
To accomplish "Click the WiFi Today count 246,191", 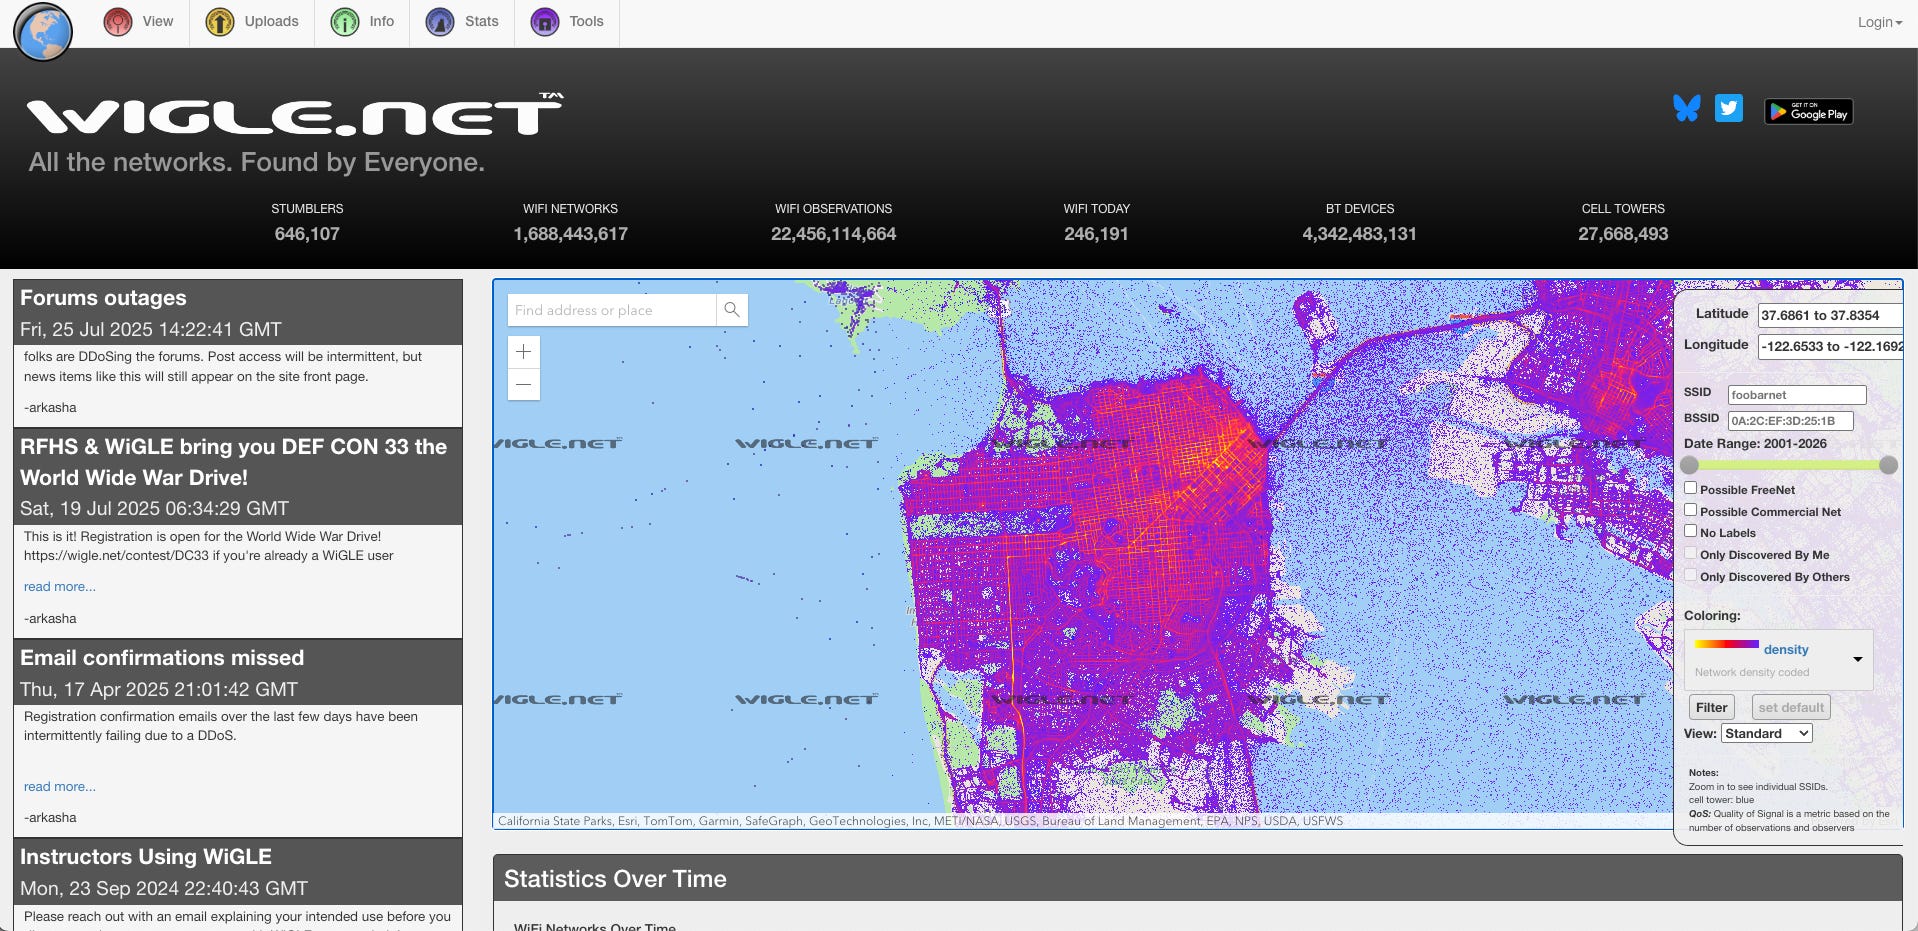I will [x=1096, y=234].
